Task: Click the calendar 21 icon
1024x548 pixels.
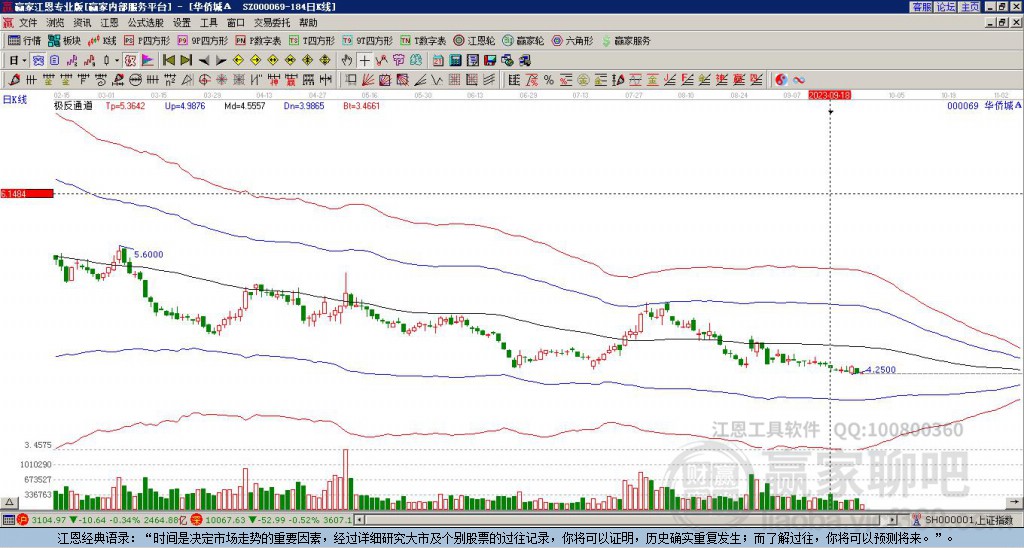Action: coord(438,60)
